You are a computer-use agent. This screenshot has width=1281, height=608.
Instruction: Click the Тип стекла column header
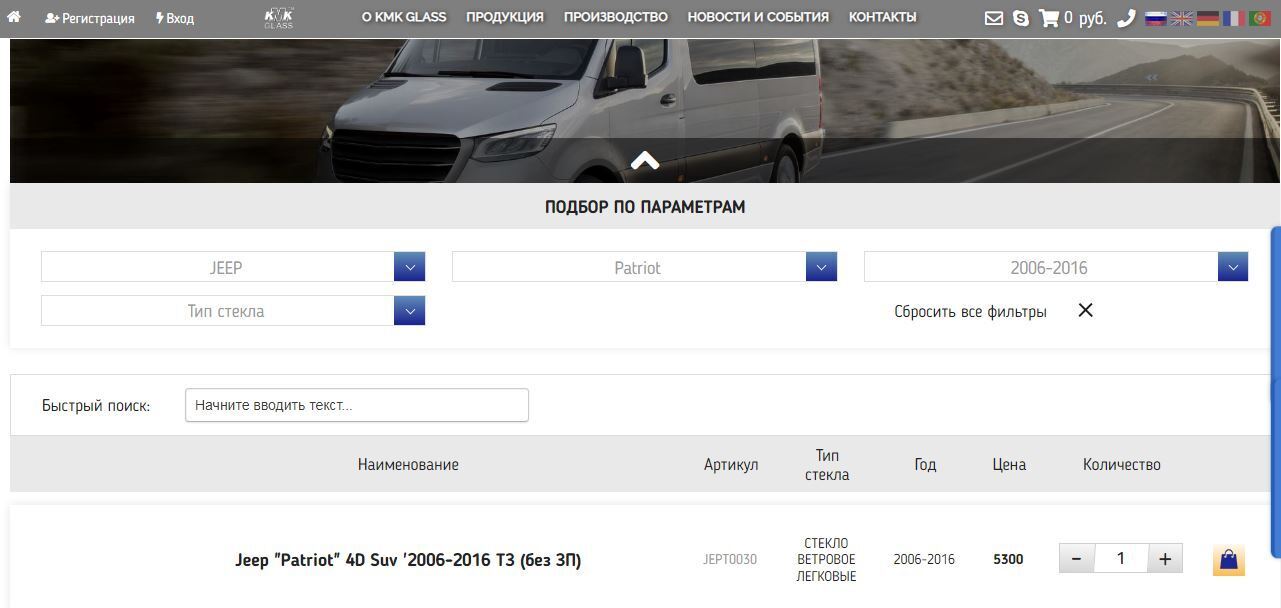[827, 465]
